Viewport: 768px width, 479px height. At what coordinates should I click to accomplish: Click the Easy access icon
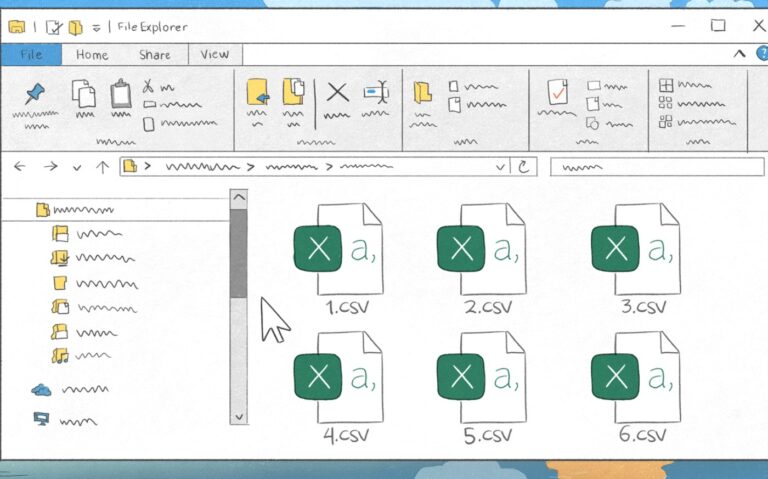455,104
